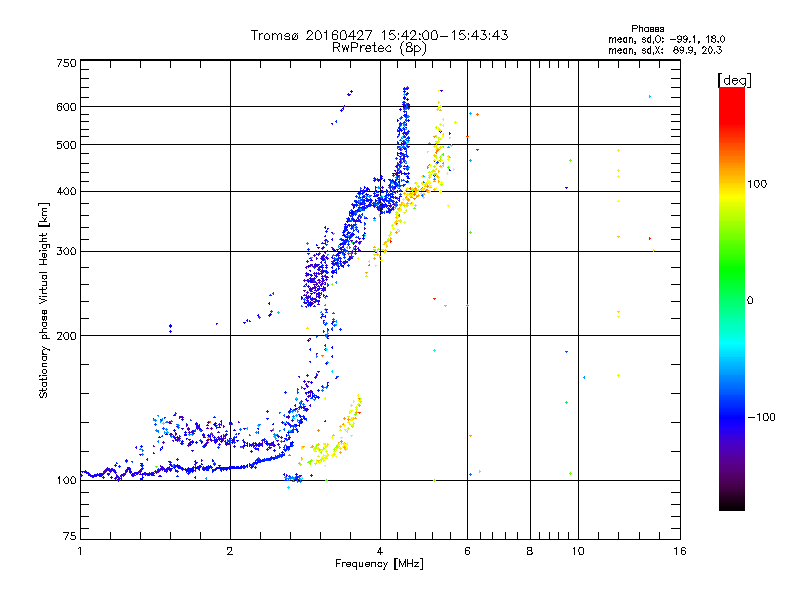Click the 'Frequency [MHz]' axis label
This screenshot has width=800, height=600.
pyautogui.click(x=379, y=564)
